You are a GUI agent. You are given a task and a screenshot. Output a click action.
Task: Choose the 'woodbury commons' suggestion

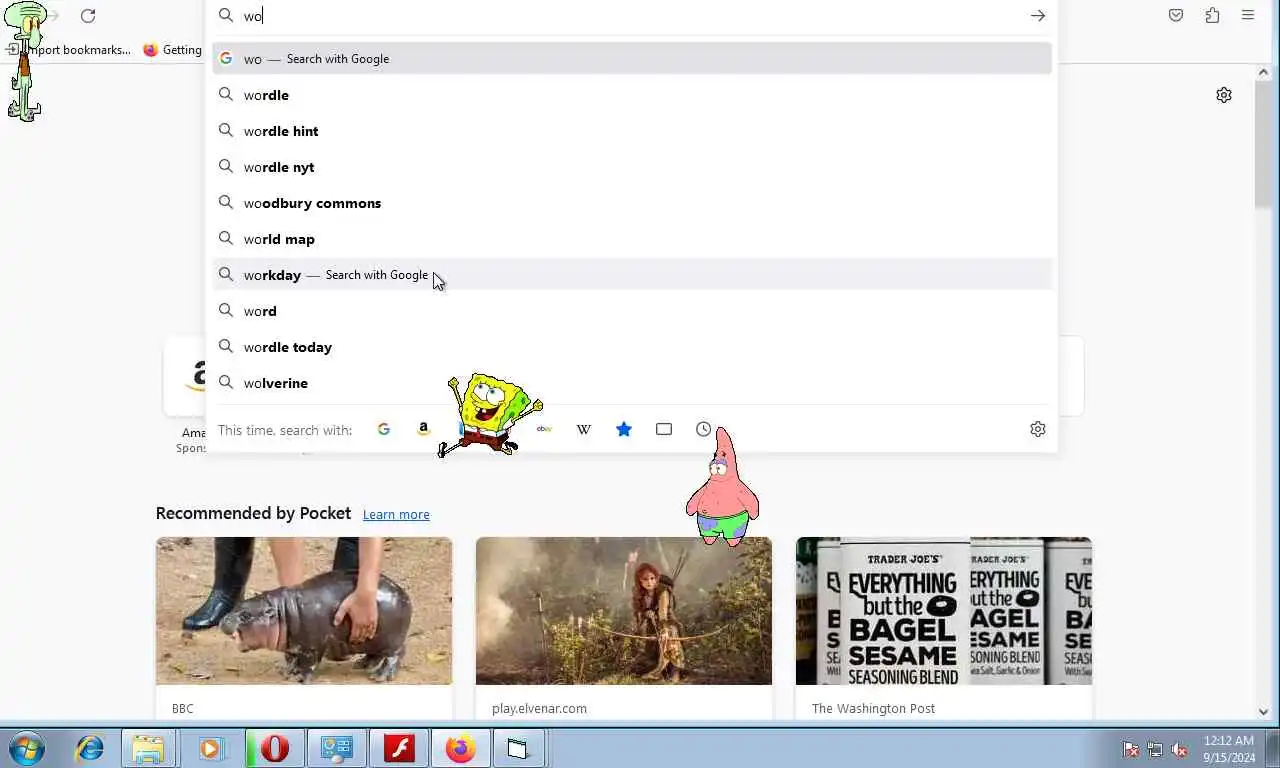click(x=632, y=203)
